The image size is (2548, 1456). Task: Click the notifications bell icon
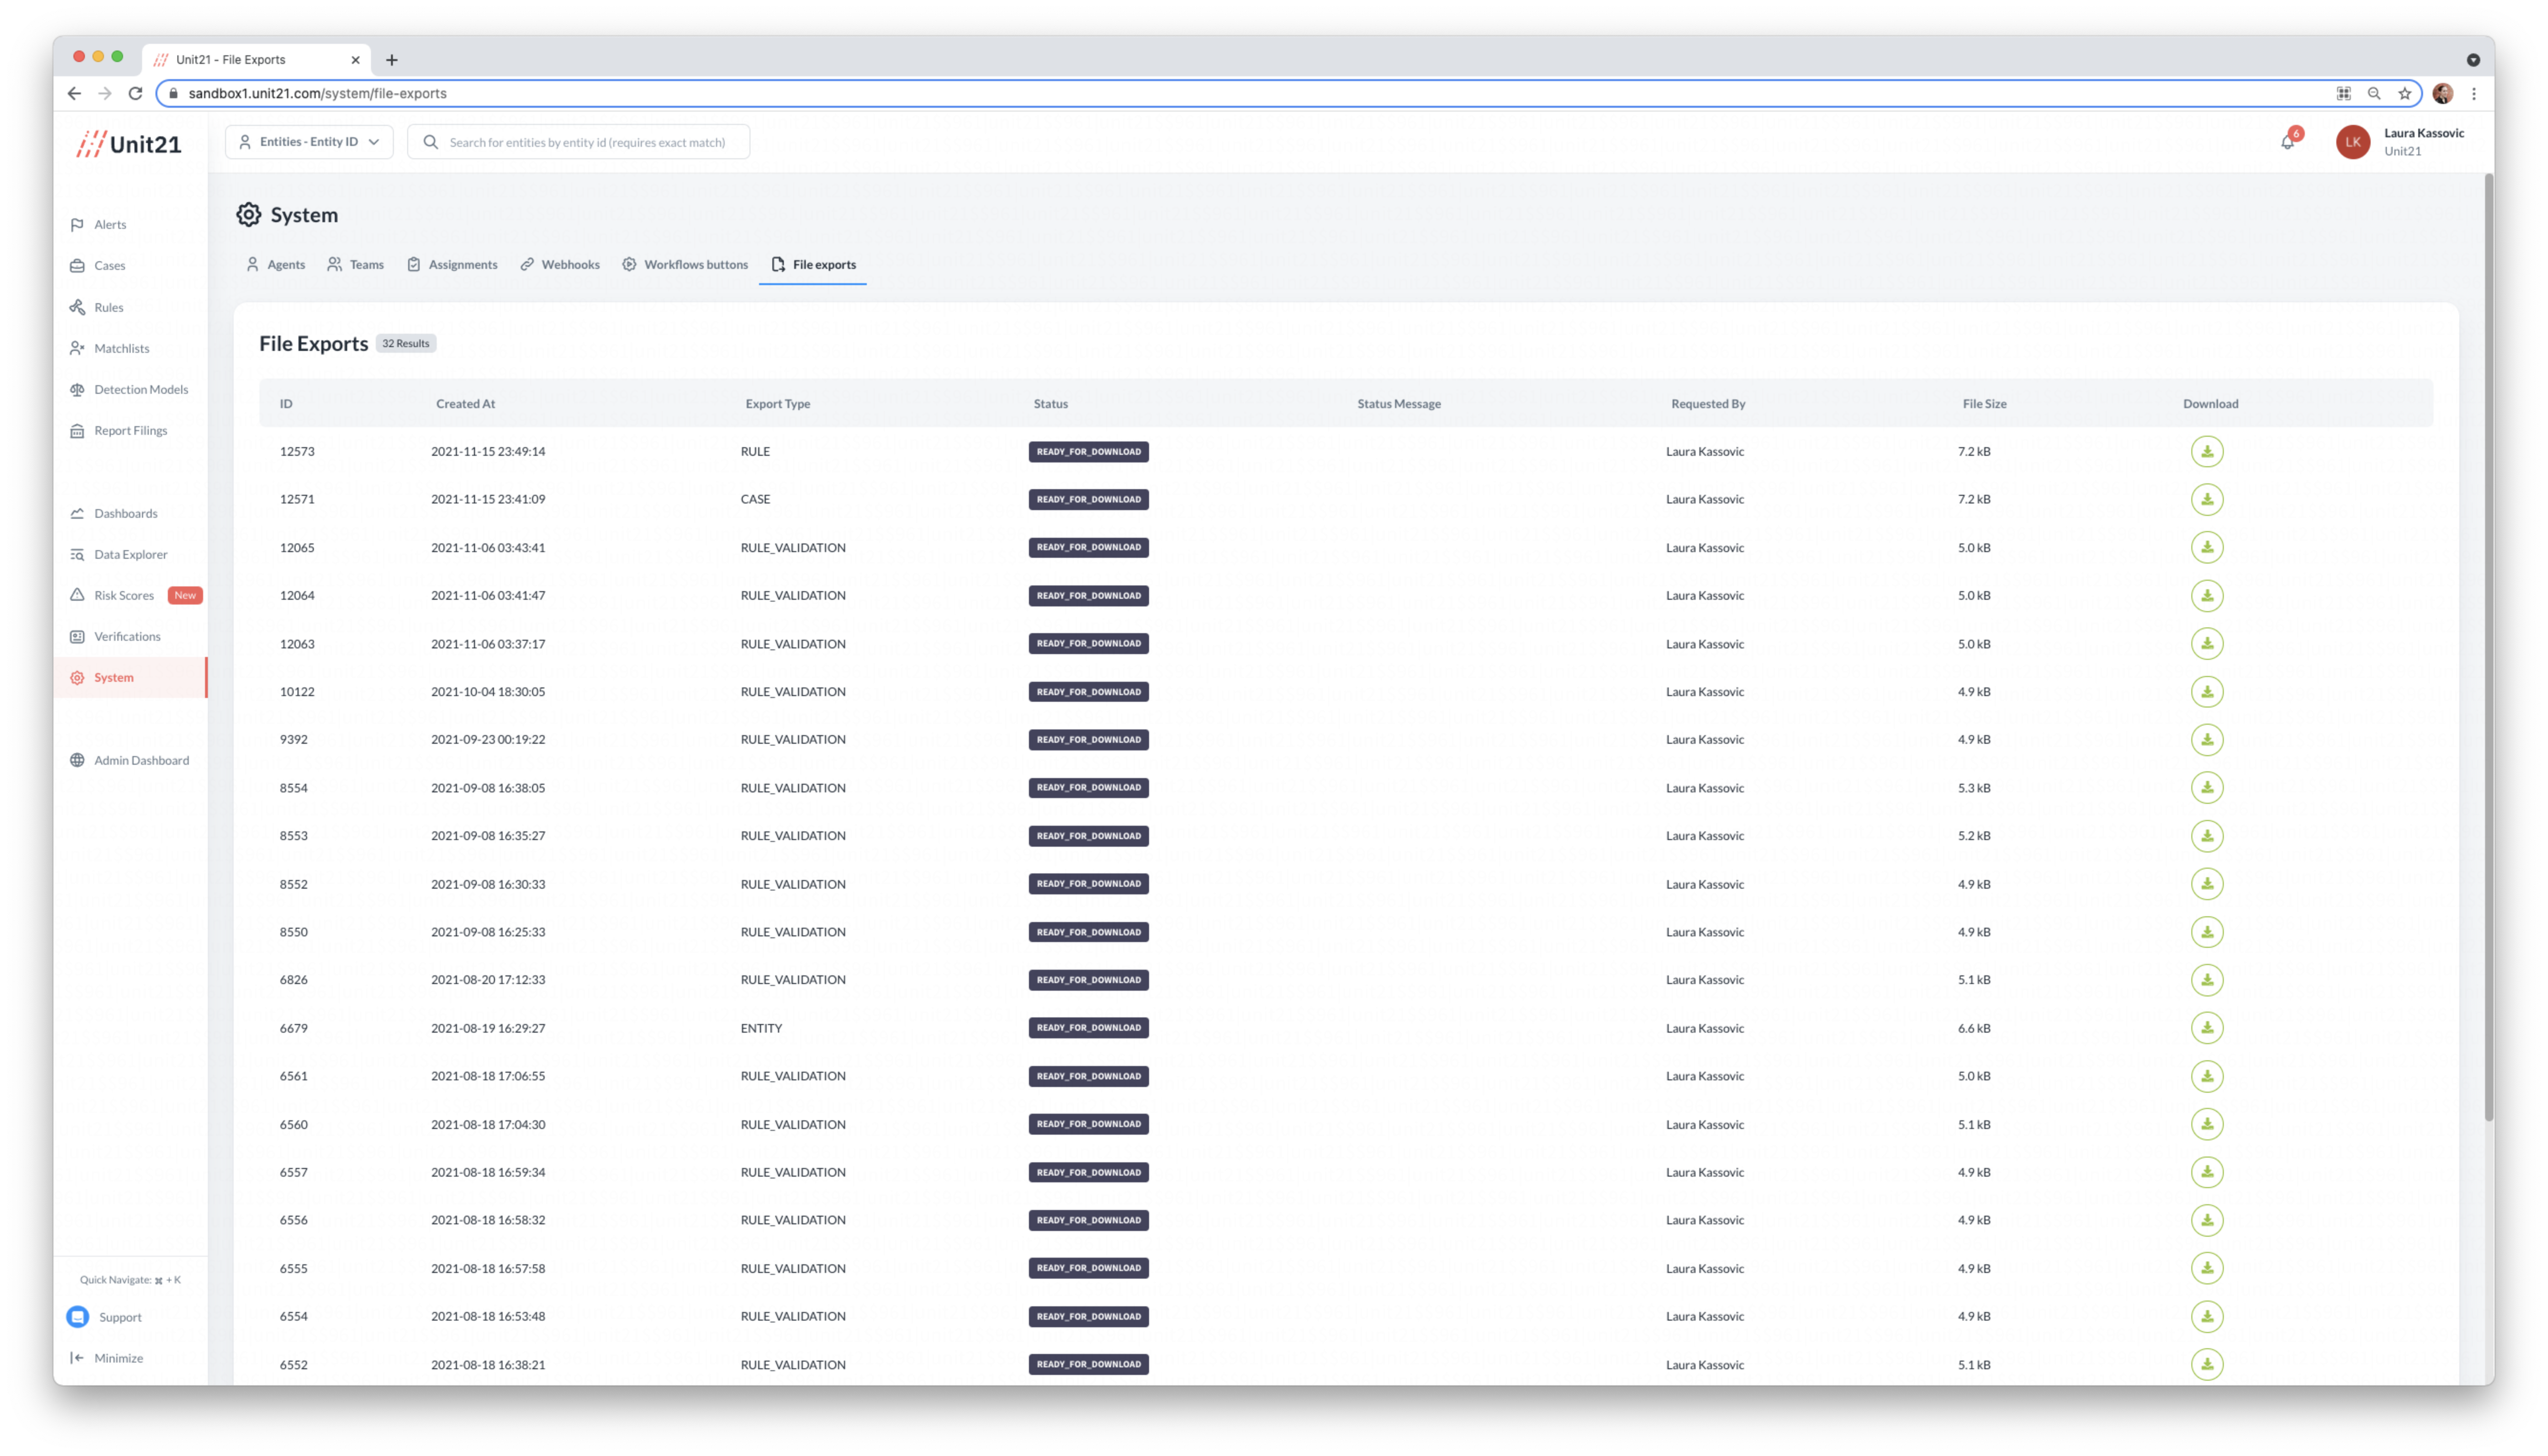[x=2287, y=142]
